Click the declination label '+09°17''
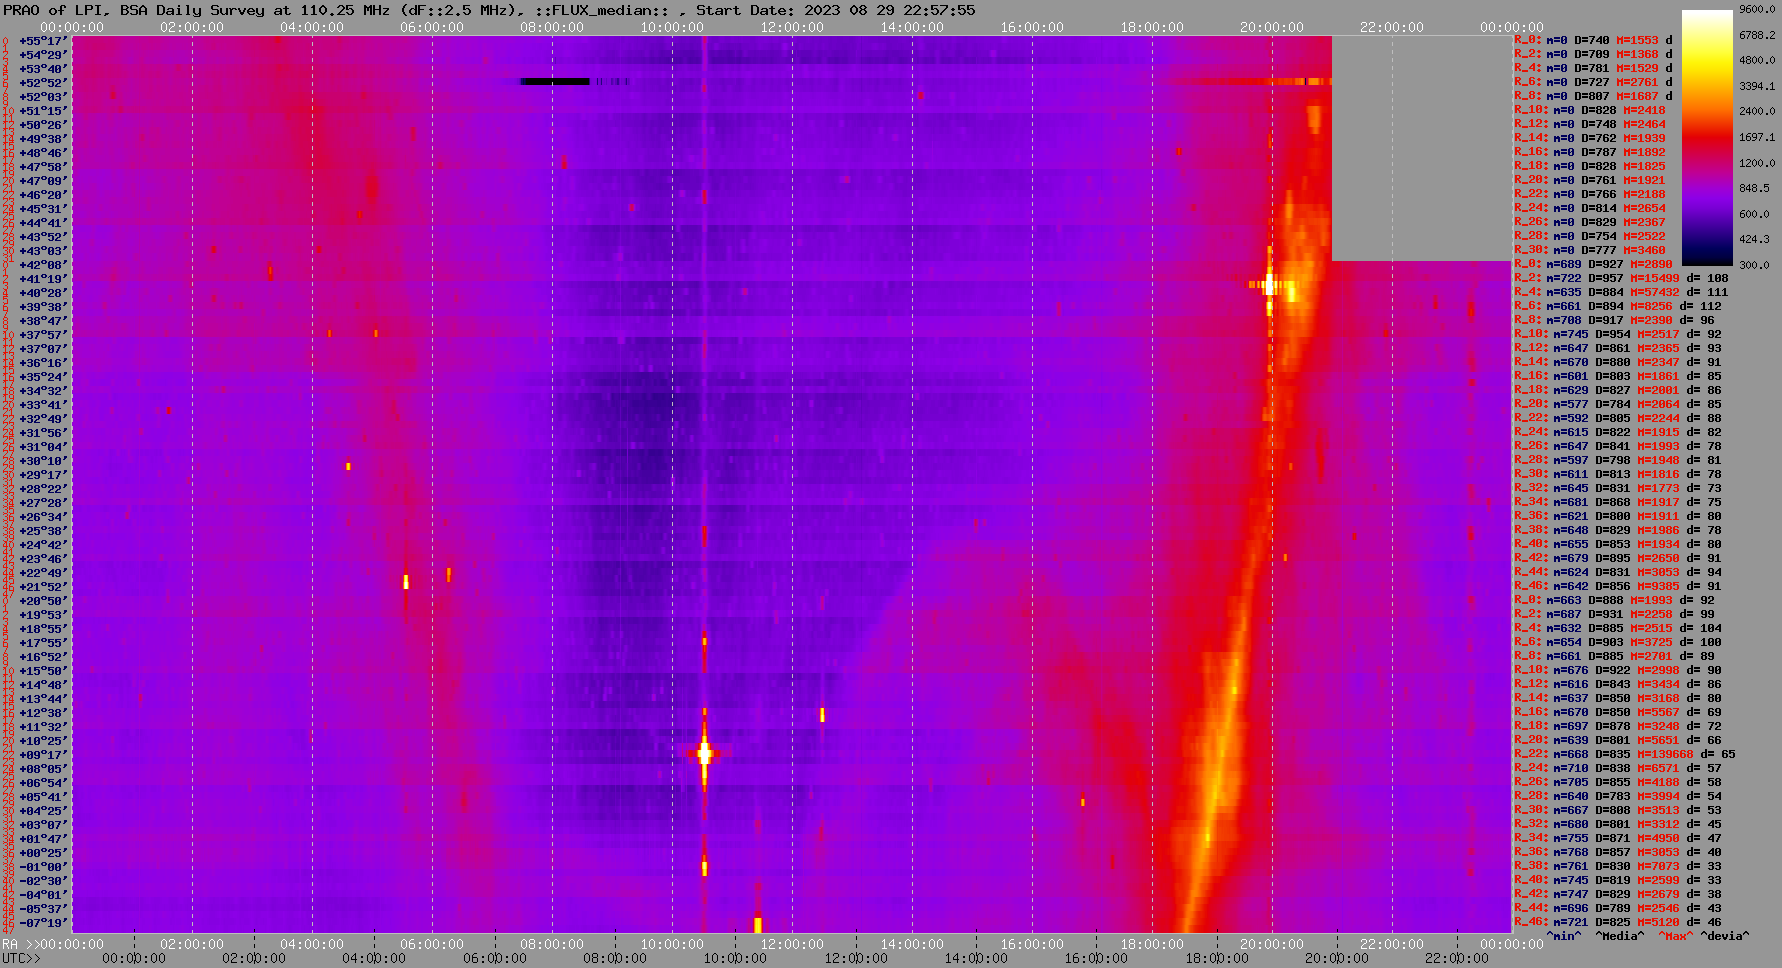The image size is (1782, 968). [43, 755]
